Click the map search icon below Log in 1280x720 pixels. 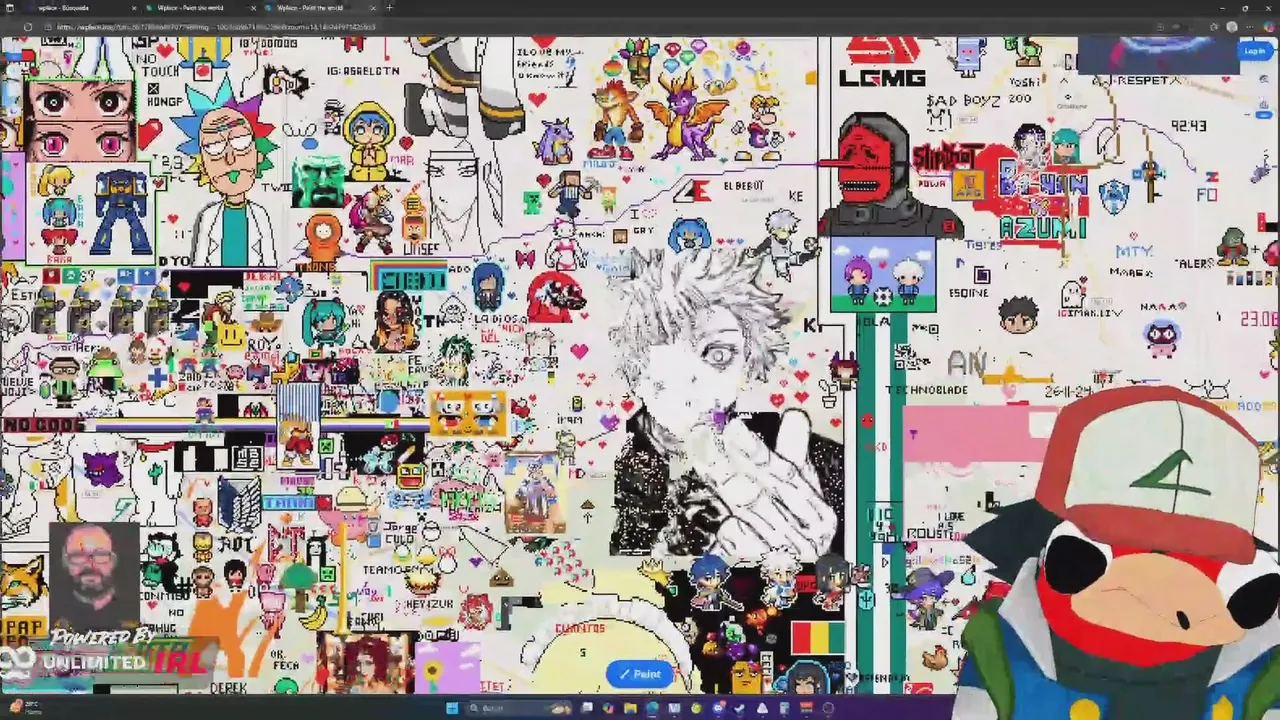[x=1264, y=79]
